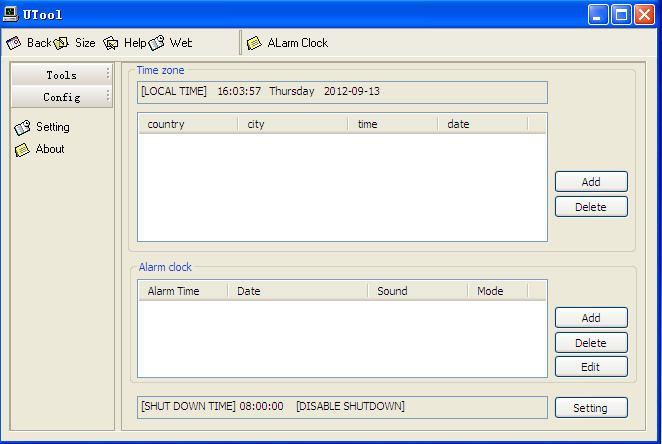Click the date column header in Time zone

click(x=483, y=124)
